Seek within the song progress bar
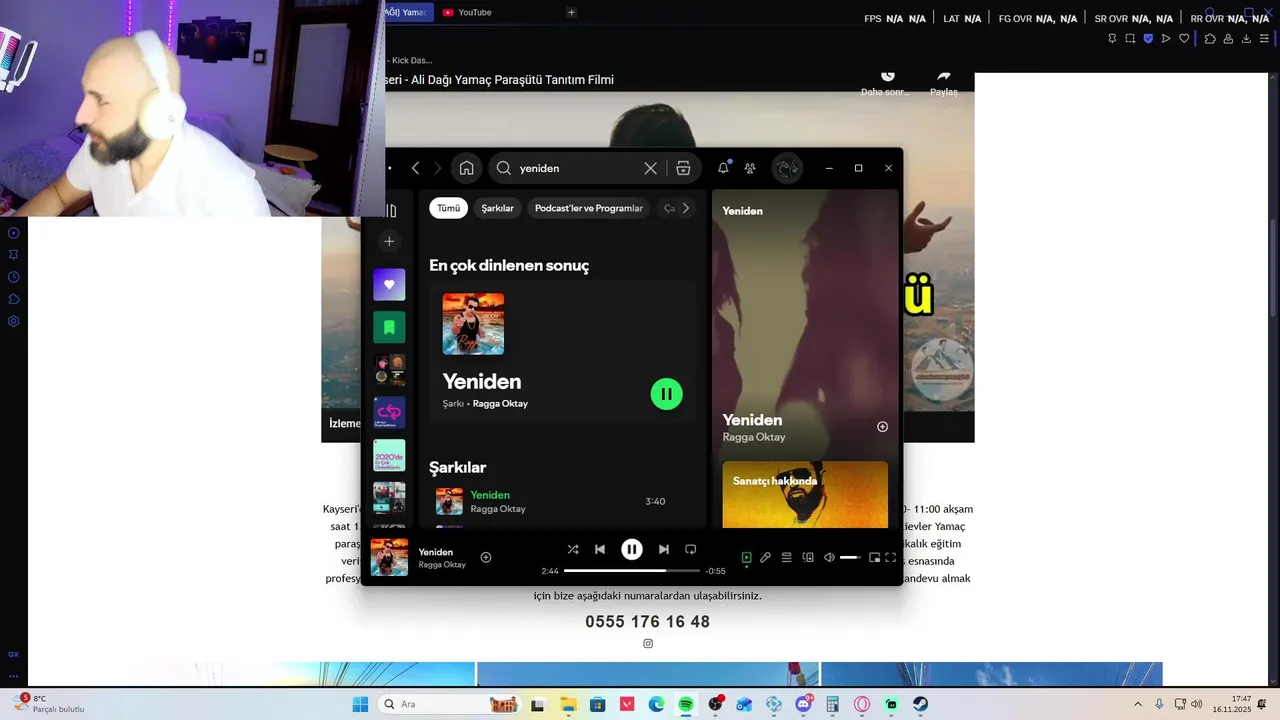 (x=632, y=570)
